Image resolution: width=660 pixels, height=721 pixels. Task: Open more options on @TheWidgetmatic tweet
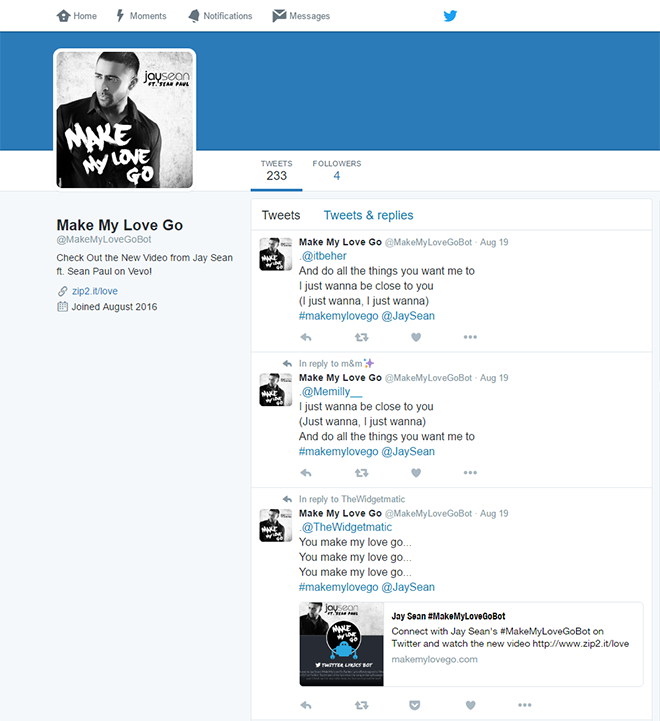click(524, 704)
